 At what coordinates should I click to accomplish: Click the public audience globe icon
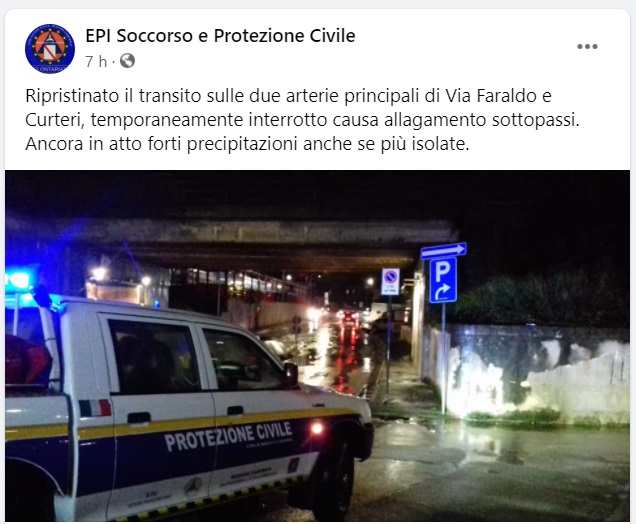point(127,61)
